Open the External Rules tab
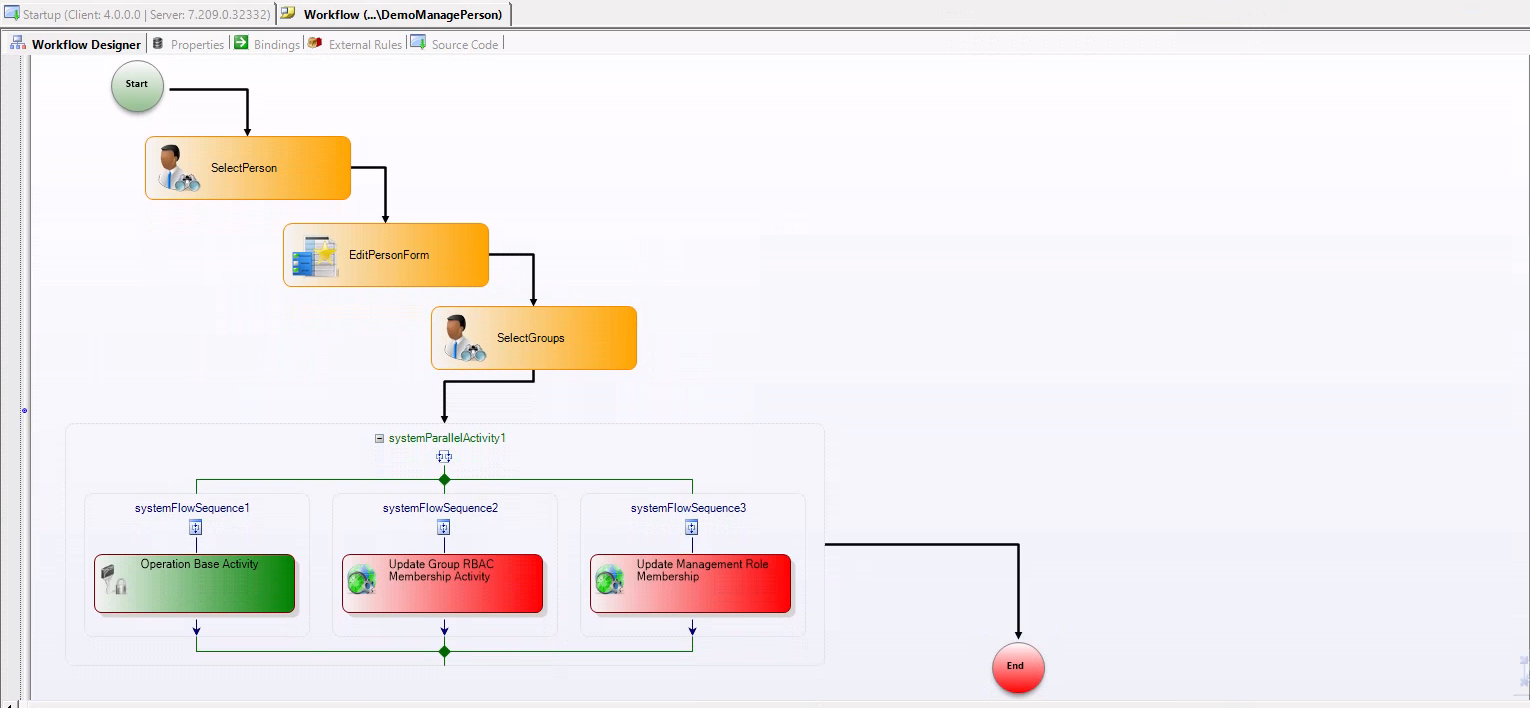This screenshot has width=1530, height=708. tap(354, 44)
